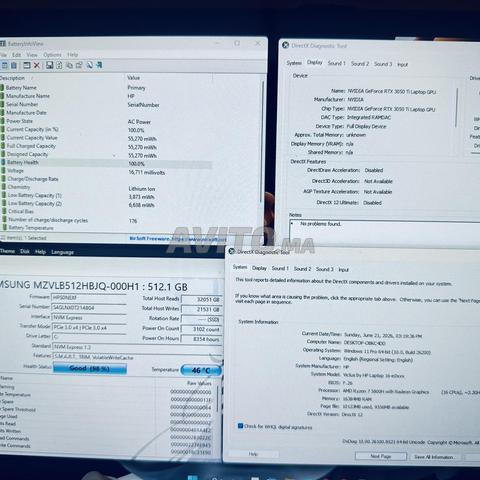Click the second BatteryInfoView toolbar icon (battery log view)
Screen dimensions: 480x480
14,65
